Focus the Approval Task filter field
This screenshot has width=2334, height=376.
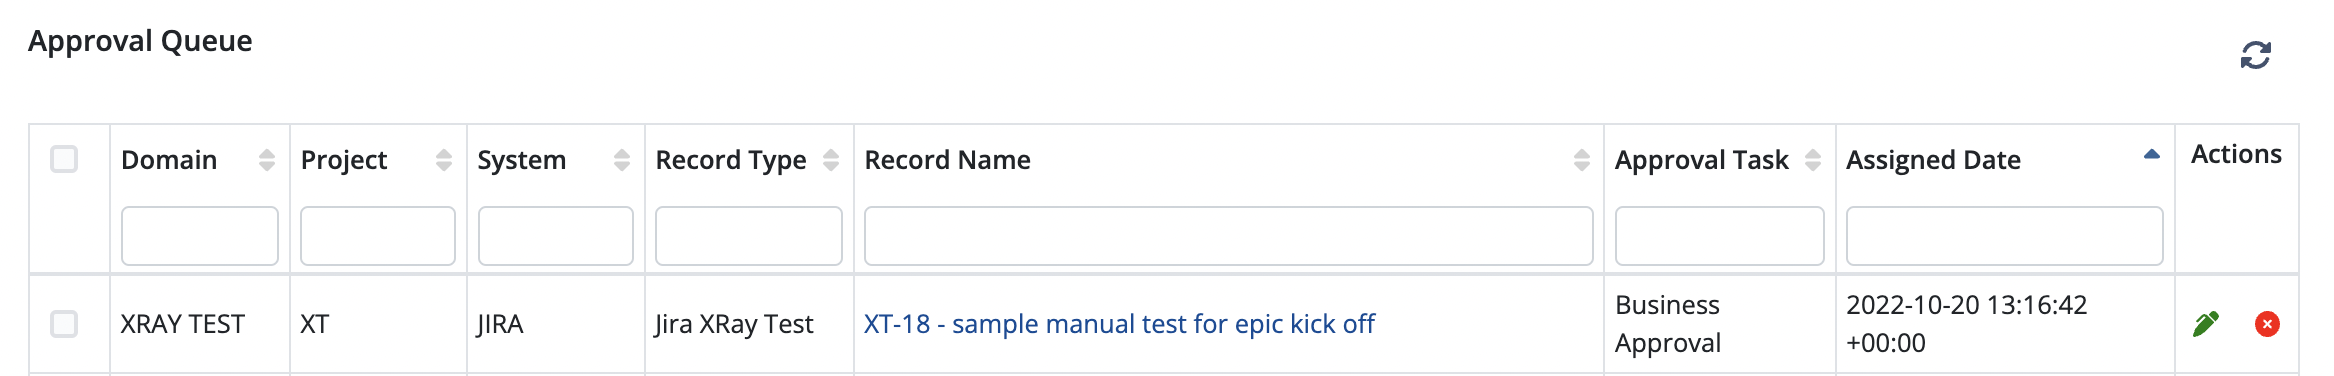[x=1720, y=236]
